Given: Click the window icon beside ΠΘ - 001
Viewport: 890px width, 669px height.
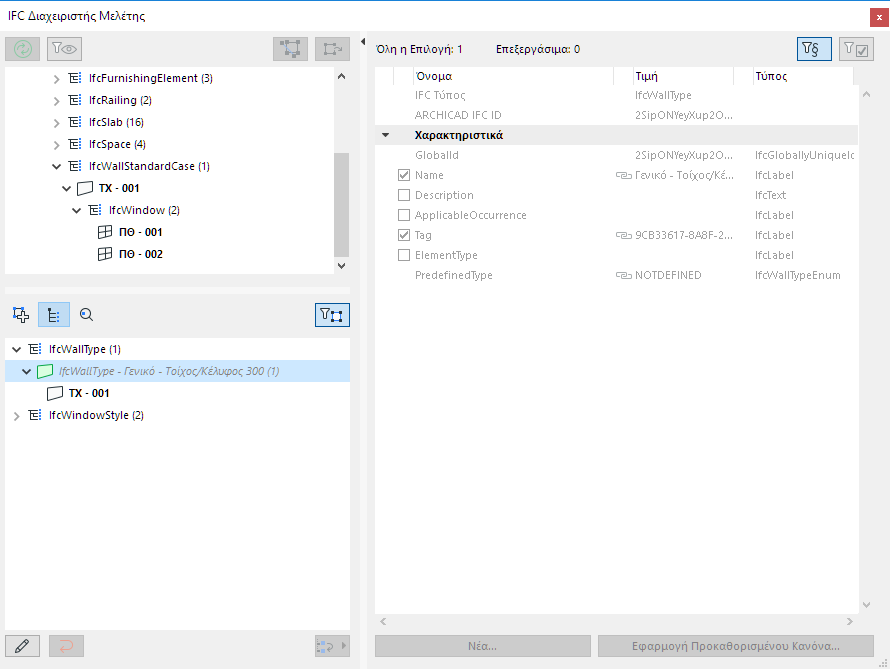Looking at the screenshot, I should (x=105, y=232).
